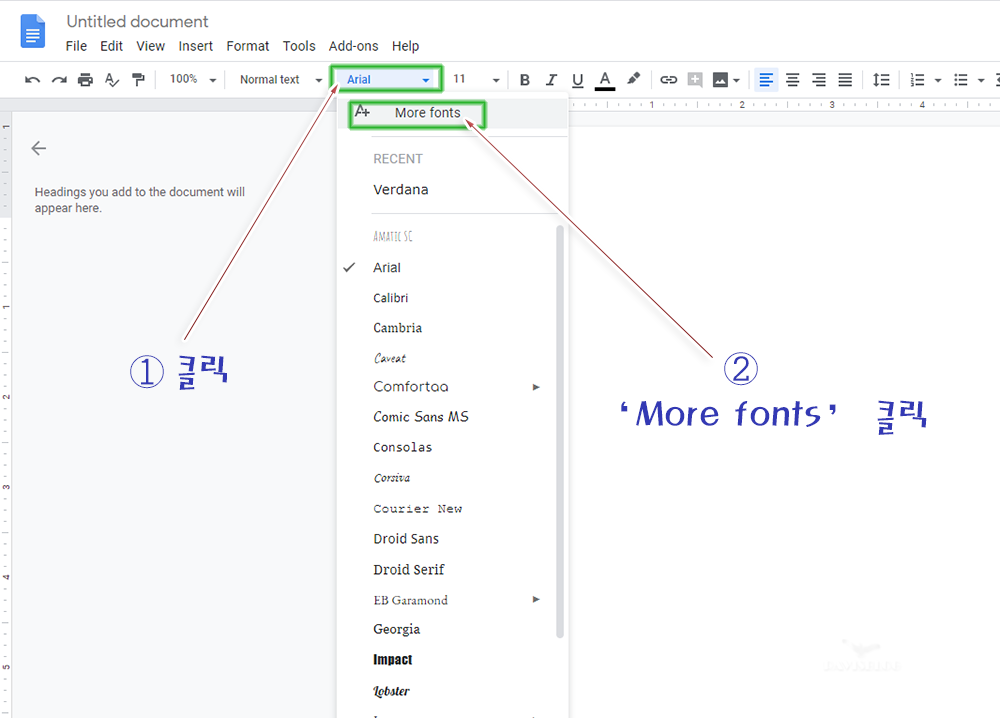
Task: Click the Redo icon
Action: click(59, 80)
